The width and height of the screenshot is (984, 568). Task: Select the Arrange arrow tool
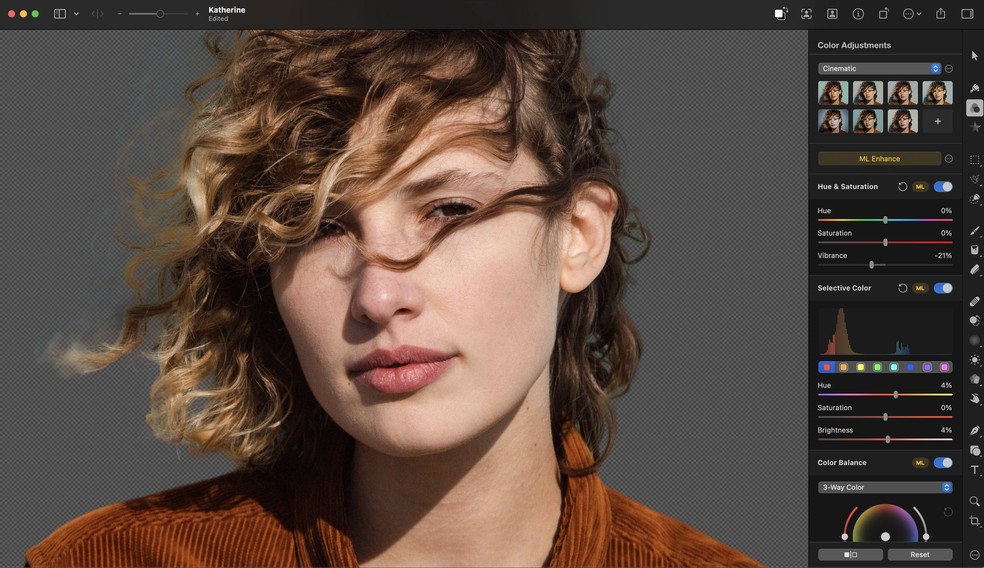(x=975, y=56)
